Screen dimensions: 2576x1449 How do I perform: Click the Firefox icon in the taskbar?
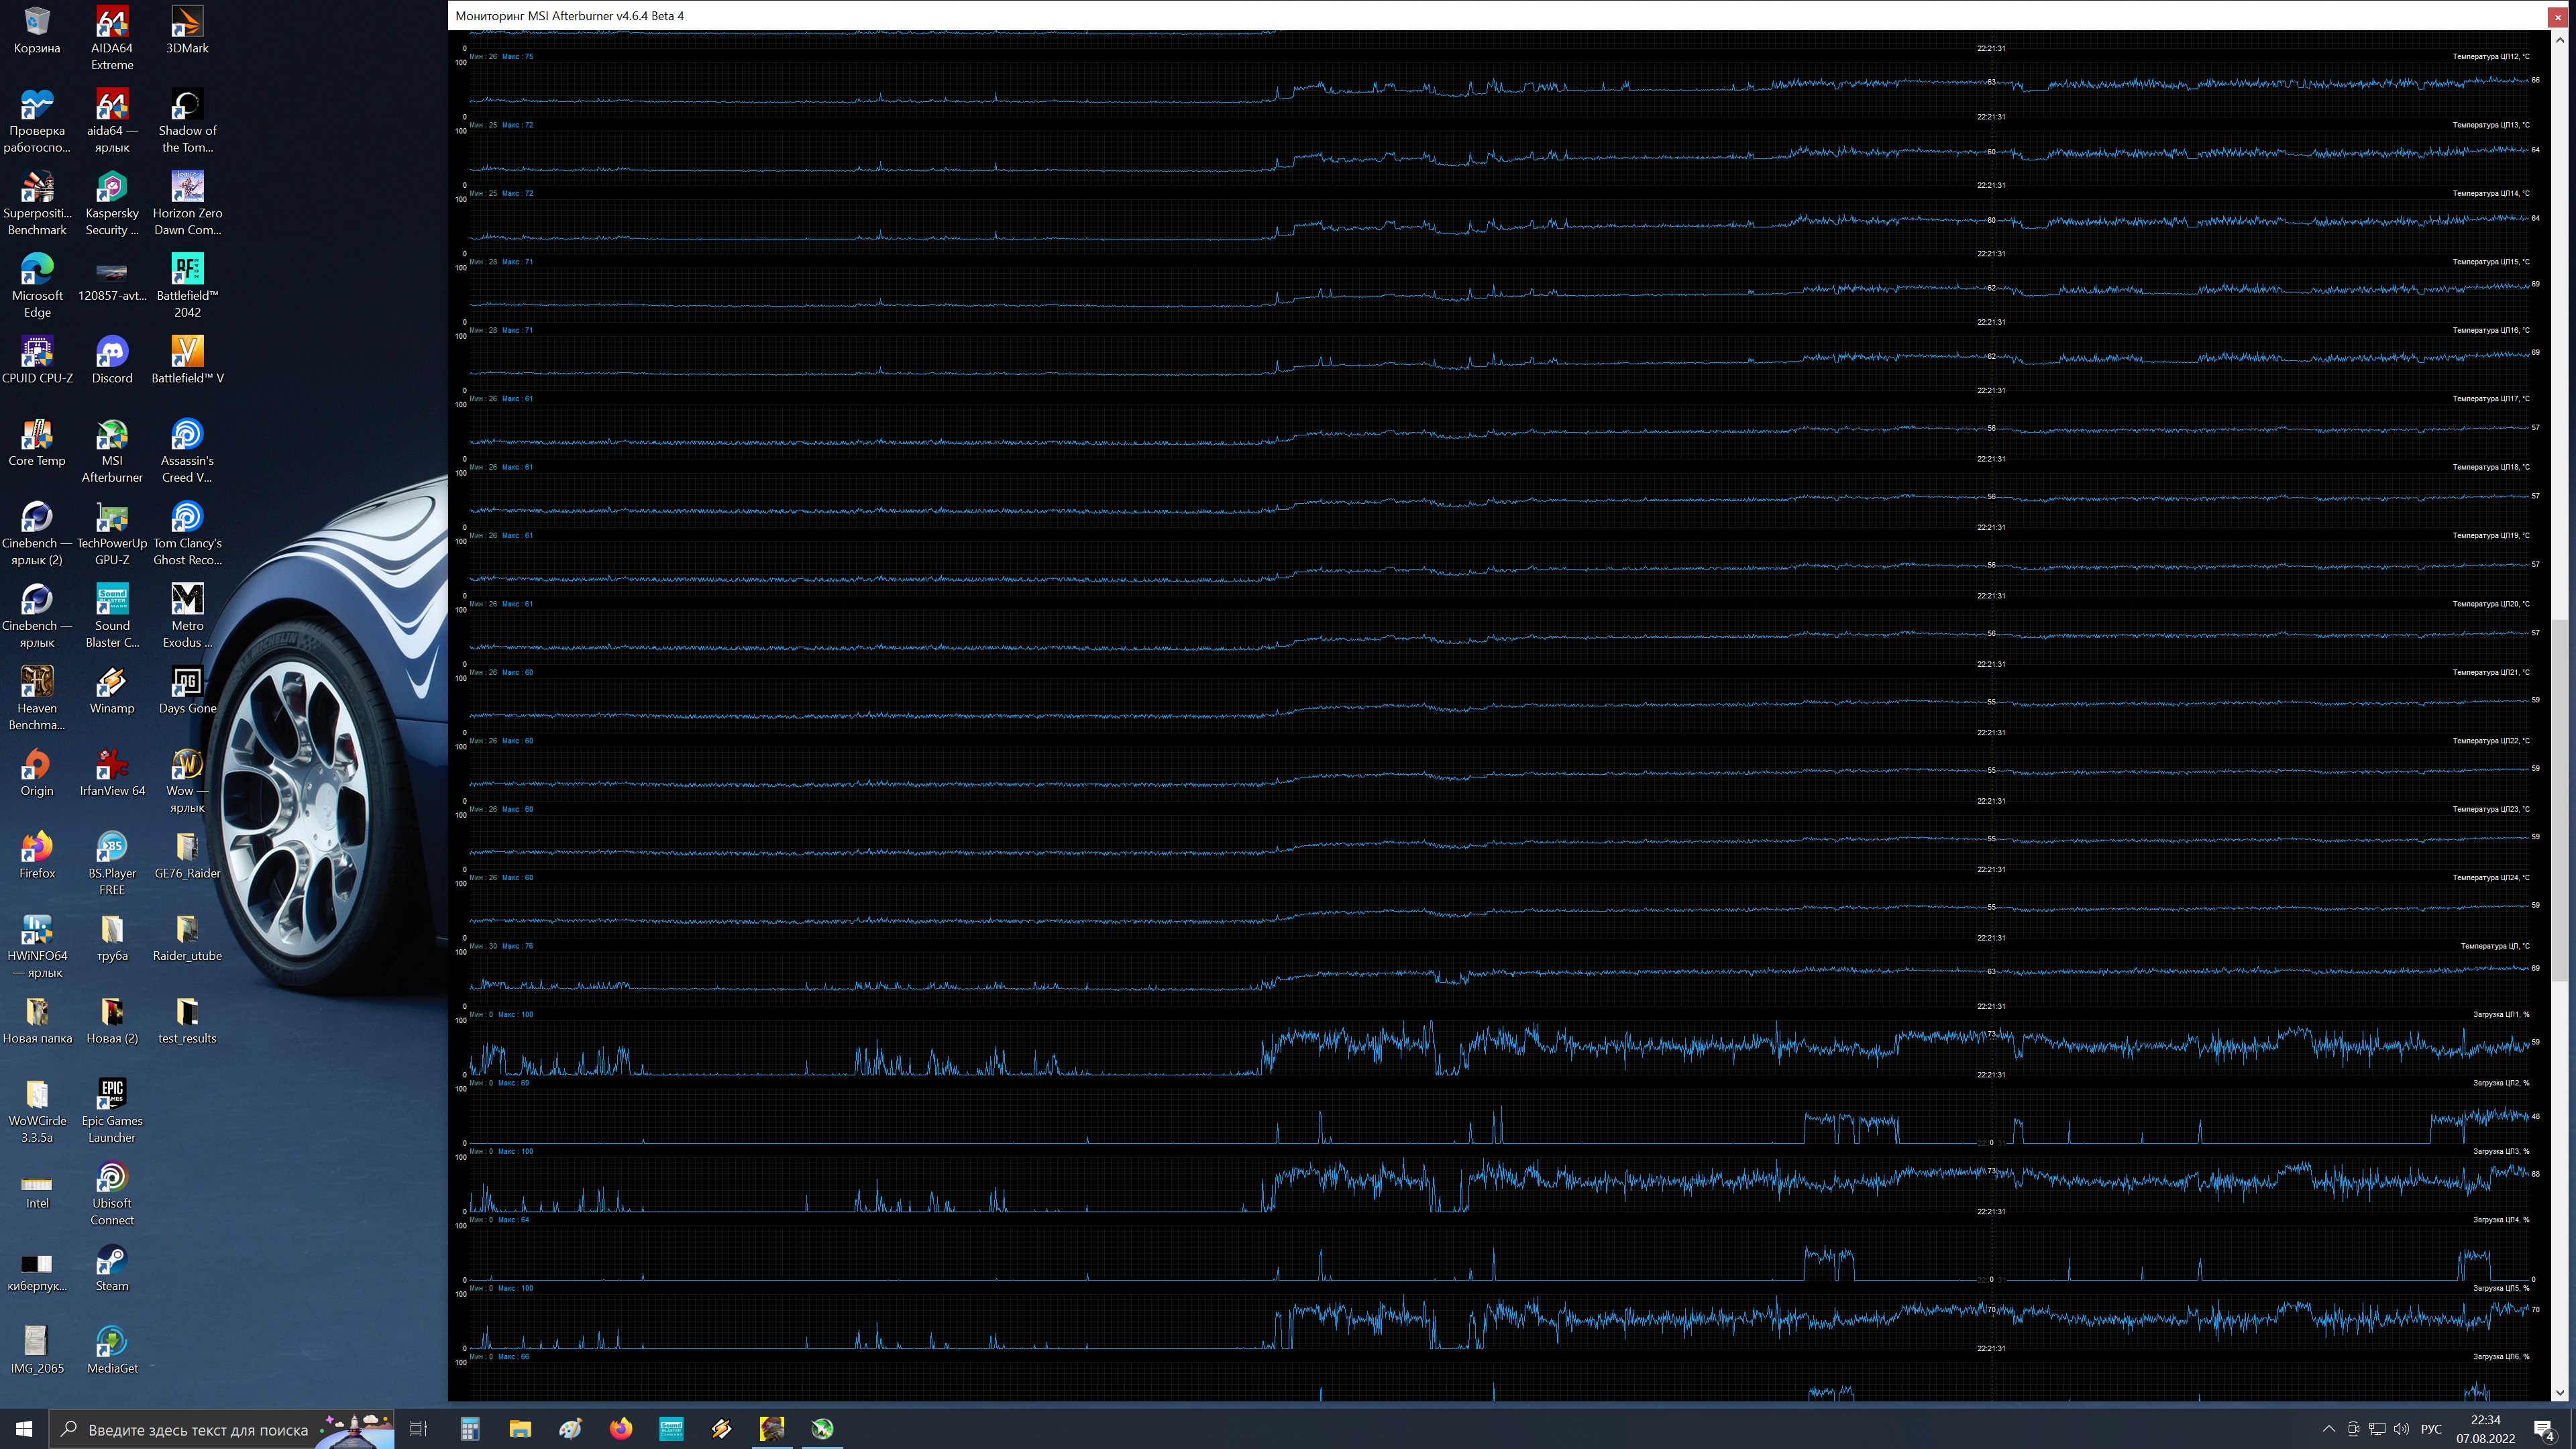click(621, 1428)
